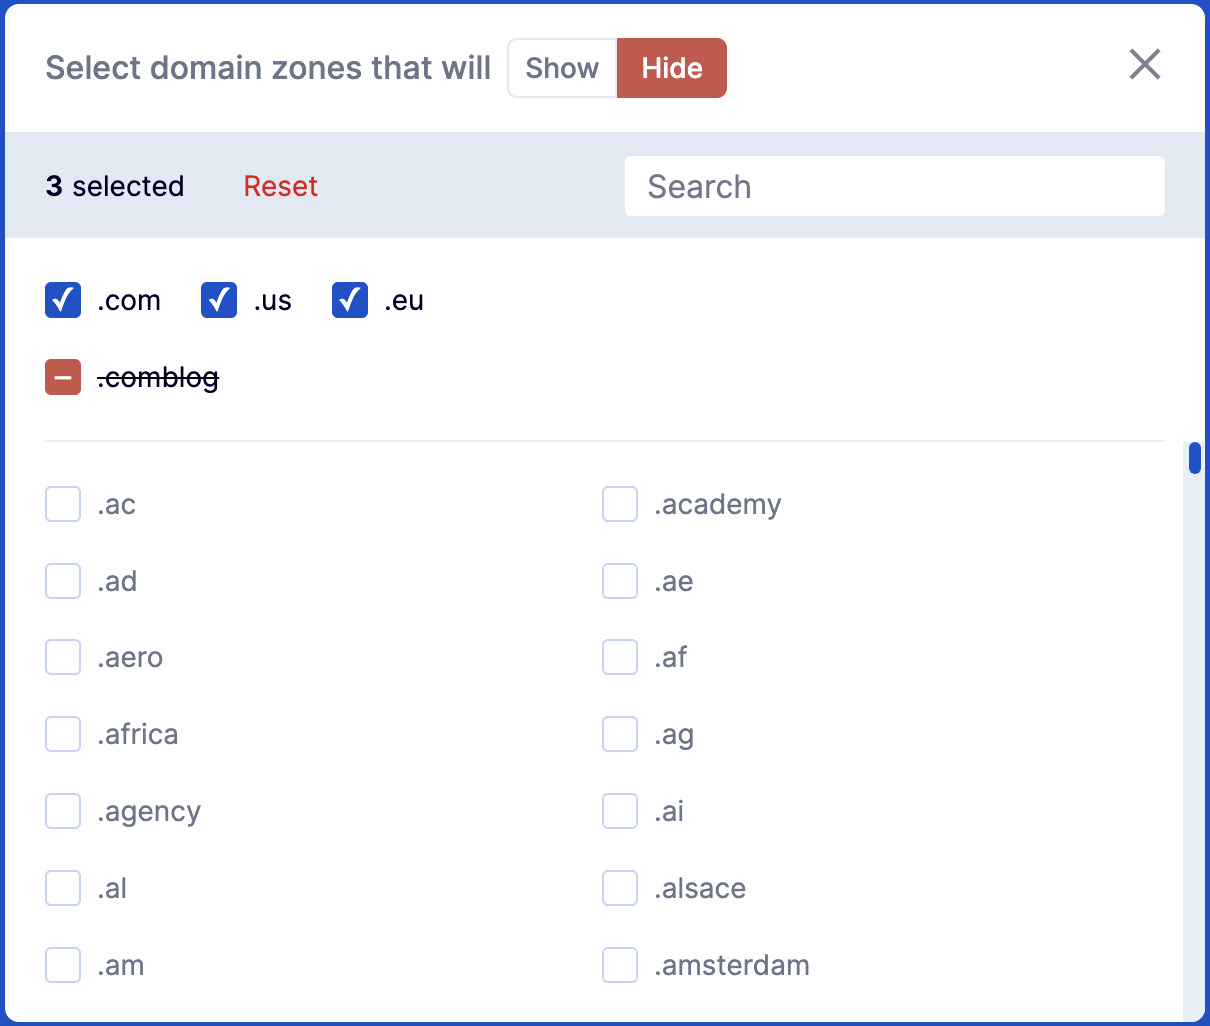Select the .ai domain zone

tap(620, 811)
